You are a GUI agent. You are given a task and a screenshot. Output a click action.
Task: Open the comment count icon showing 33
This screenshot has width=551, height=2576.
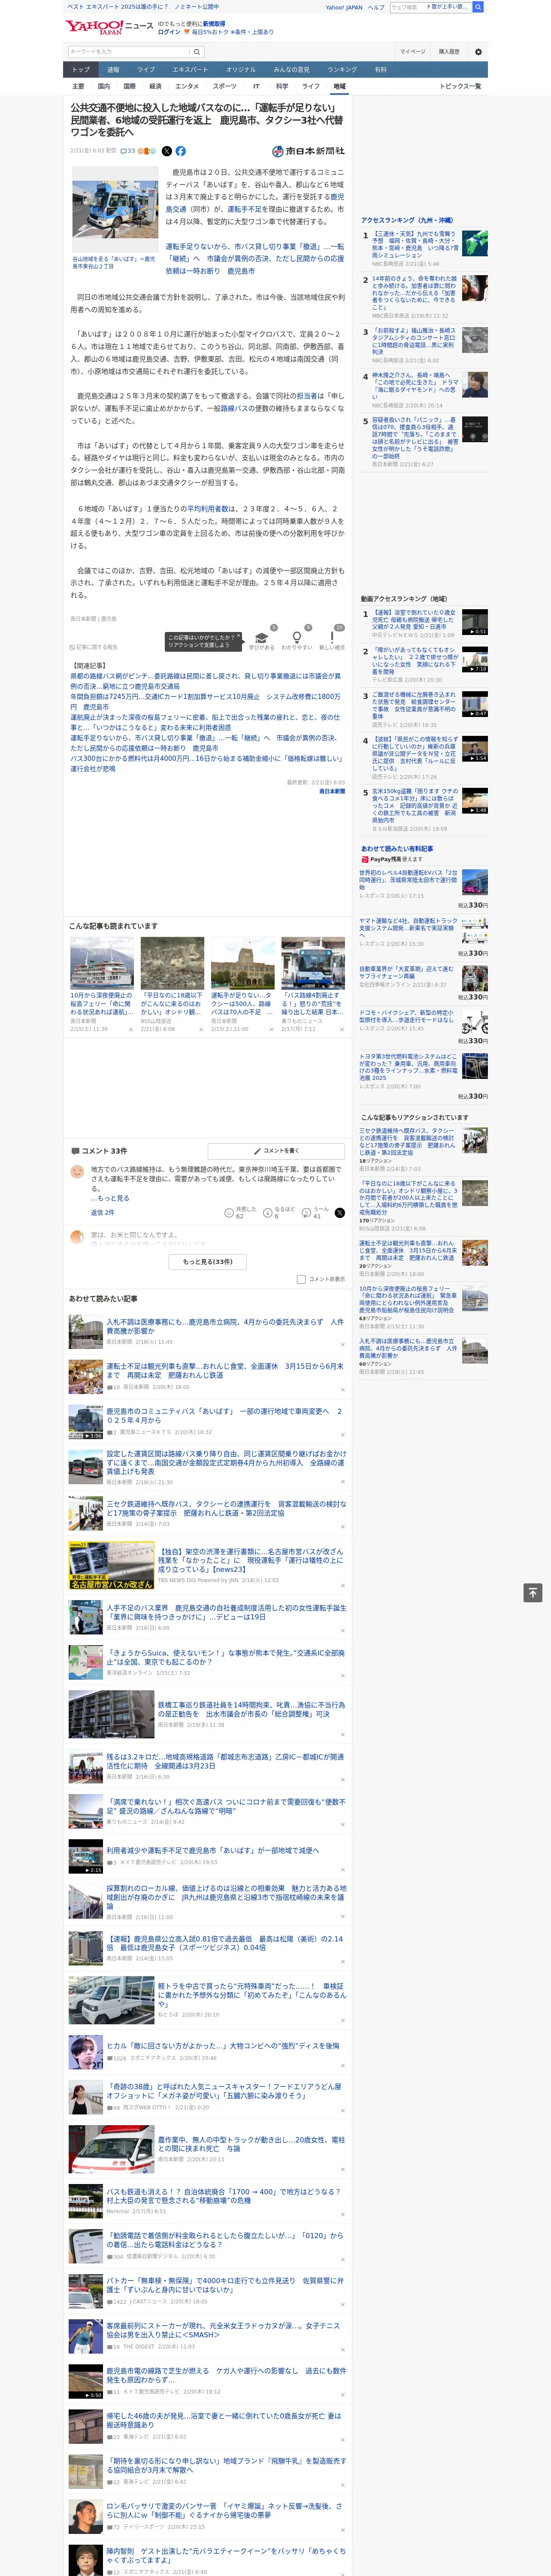point(127,151)
